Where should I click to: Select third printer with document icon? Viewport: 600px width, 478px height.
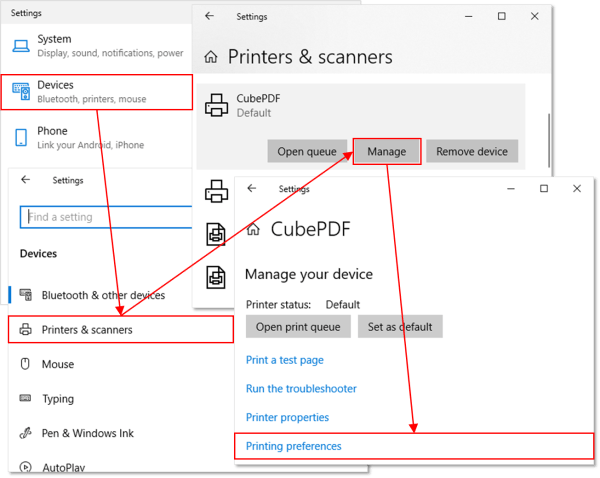coord(216,234)
